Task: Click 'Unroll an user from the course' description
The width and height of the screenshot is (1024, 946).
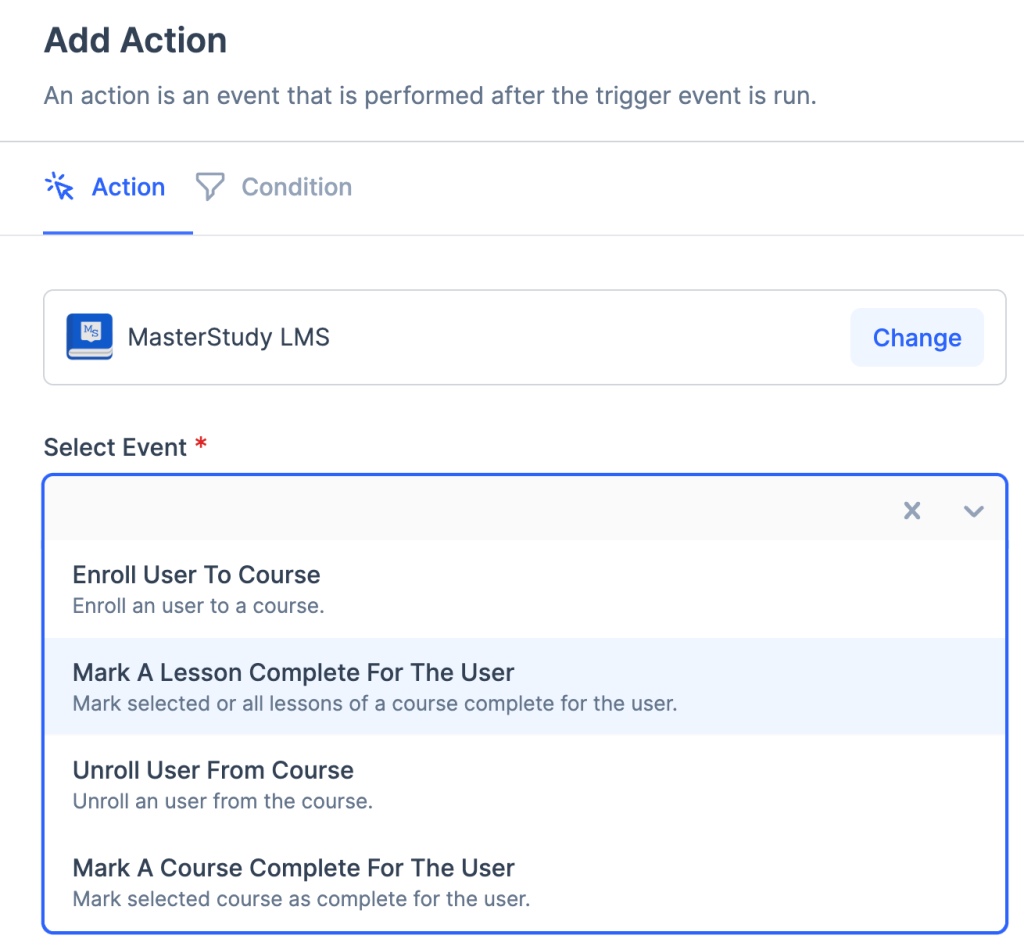Action: (x=222, y=801)
